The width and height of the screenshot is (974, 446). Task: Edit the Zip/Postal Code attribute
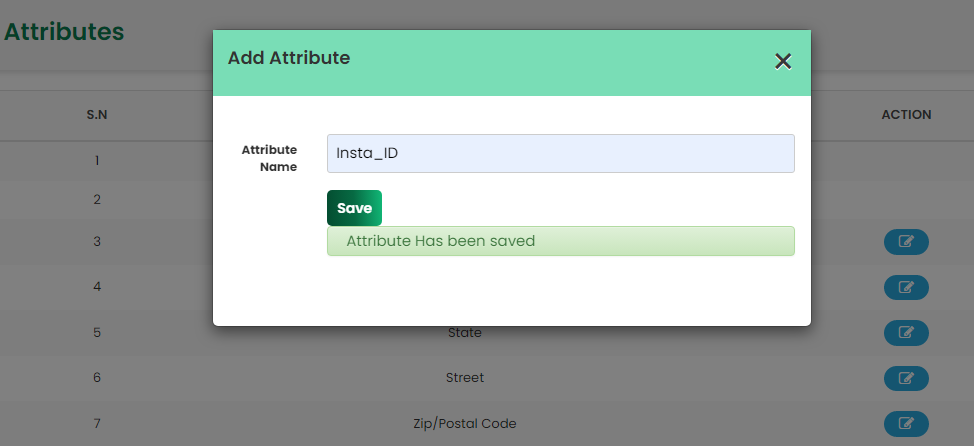(x=906, y=424)
